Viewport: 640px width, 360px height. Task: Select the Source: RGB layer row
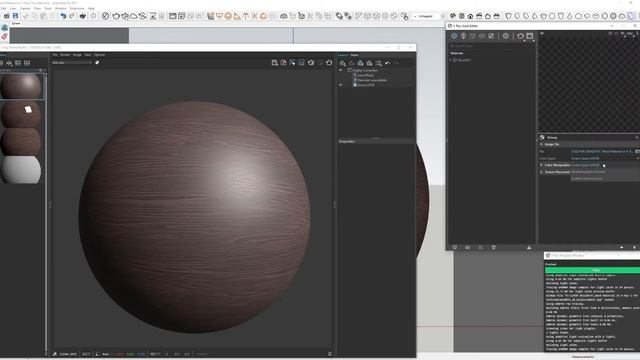(x=375, y=85)
